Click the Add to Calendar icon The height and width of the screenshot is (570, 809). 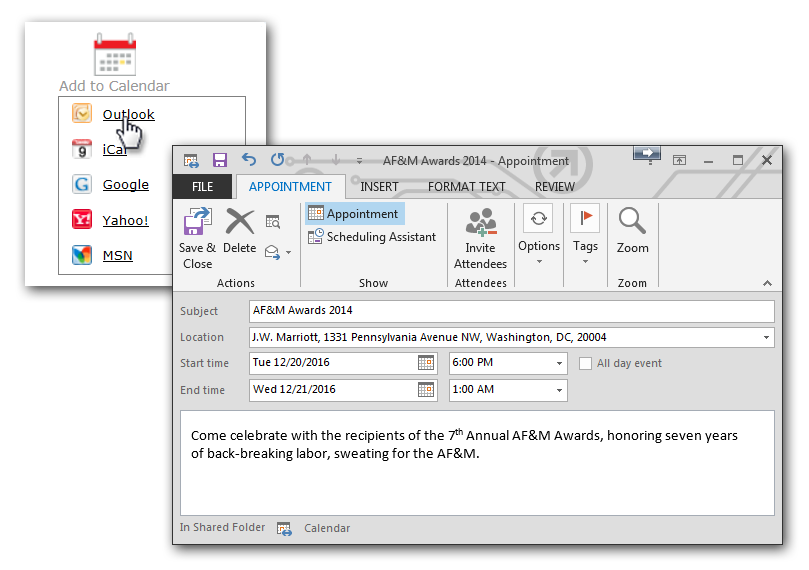(114, 56)
